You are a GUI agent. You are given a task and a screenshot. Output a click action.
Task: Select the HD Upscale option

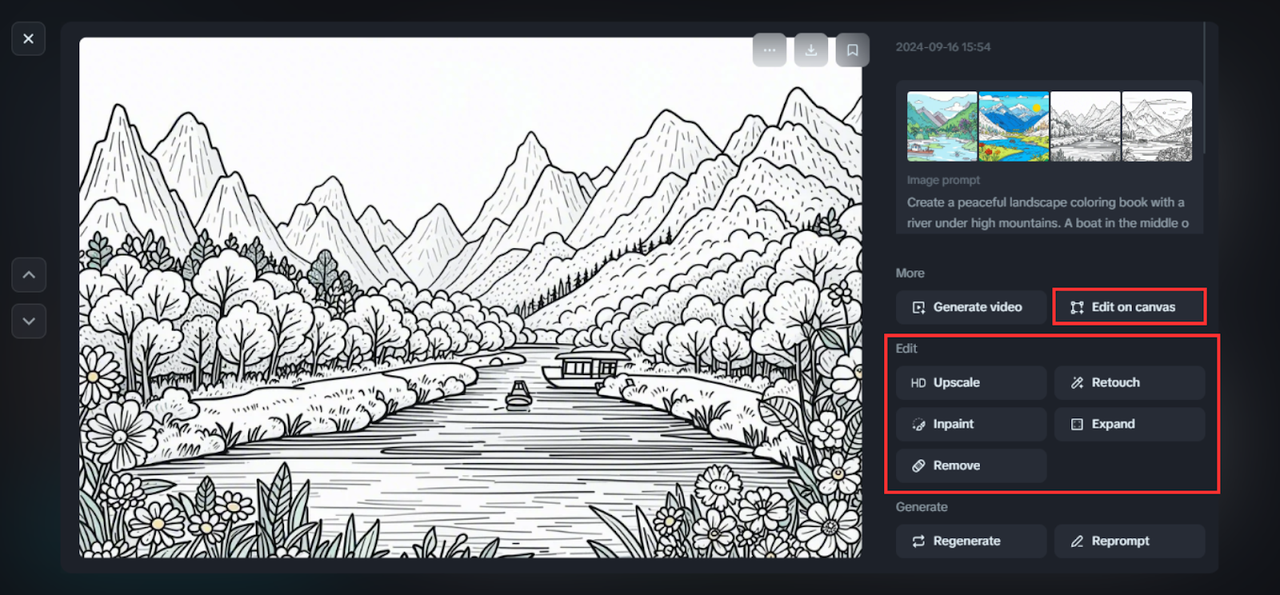point(971,383)
